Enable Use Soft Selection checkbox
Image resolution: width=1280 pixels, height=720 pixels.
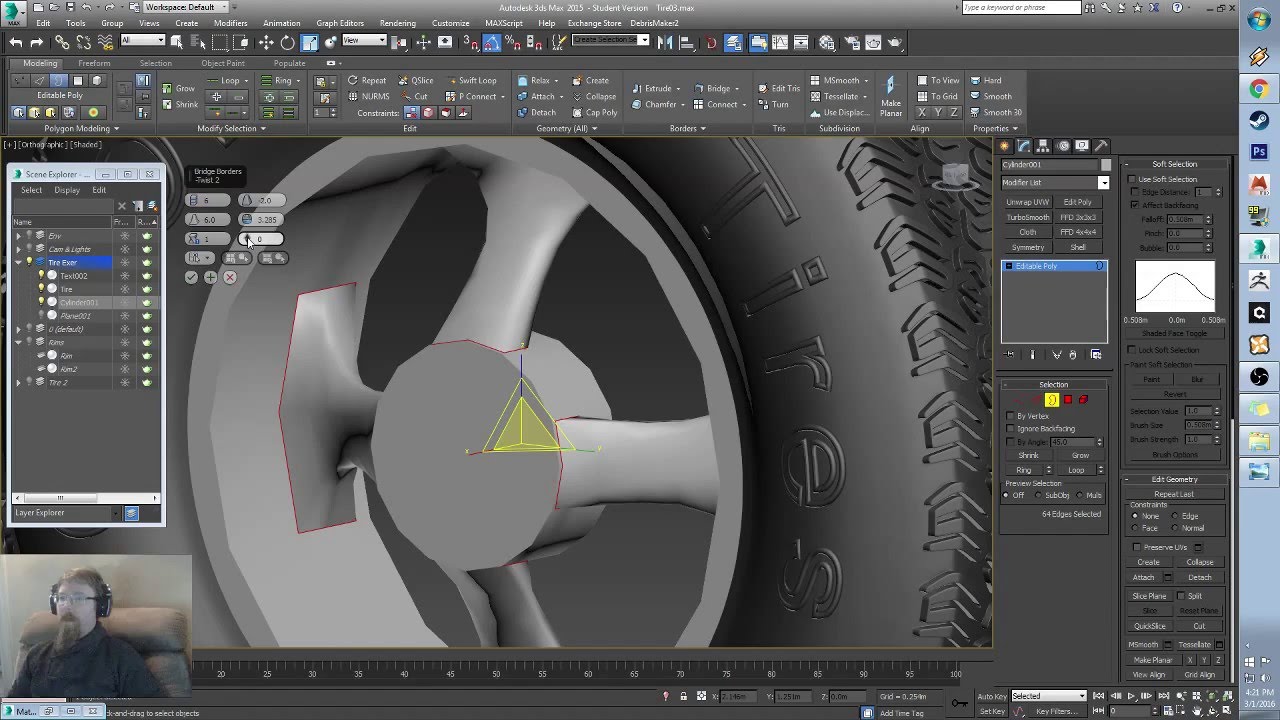1132,179
